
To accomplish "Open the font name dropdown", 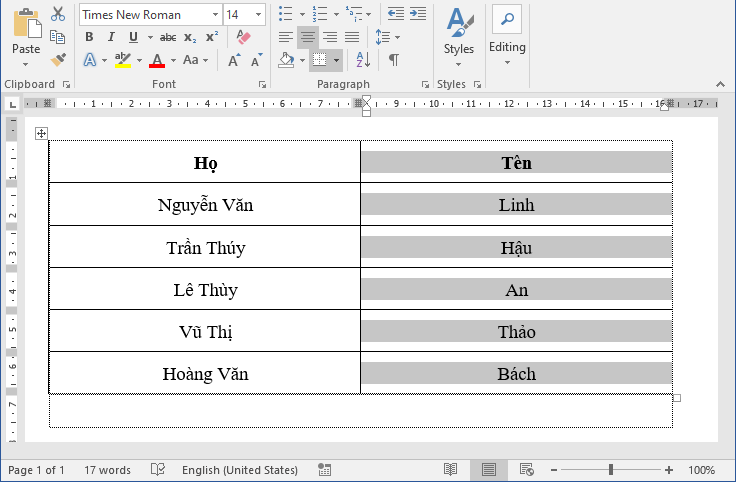I will point(215,15).
